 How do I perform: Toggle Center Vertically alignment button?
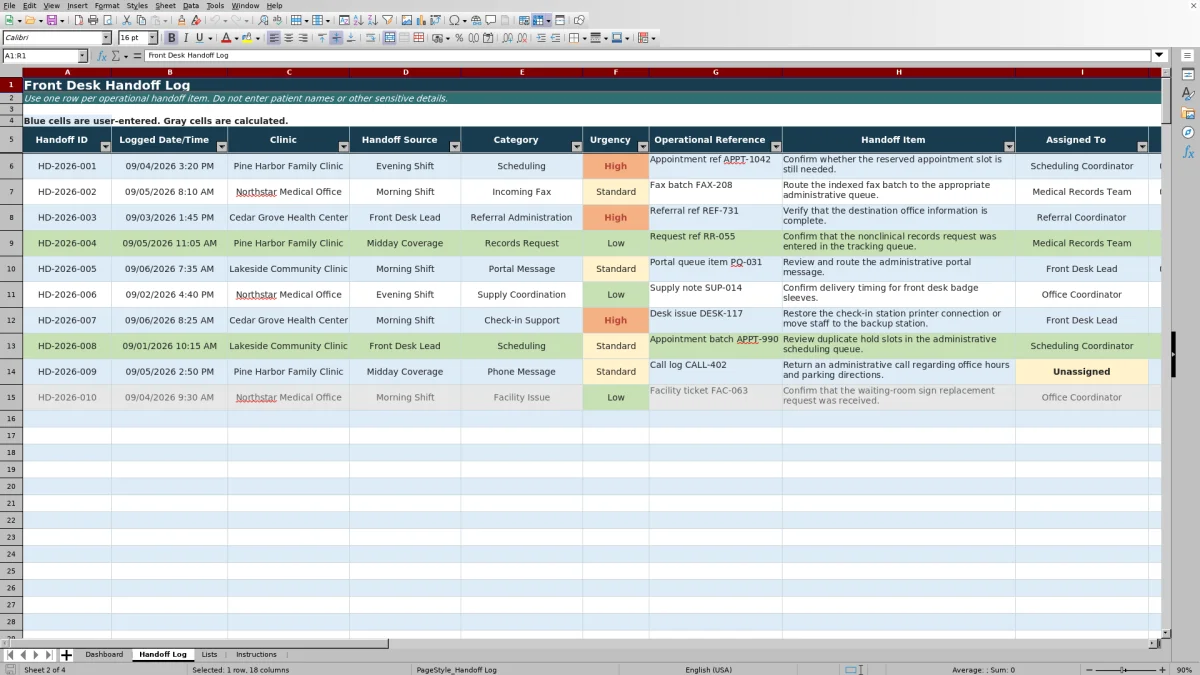click(x=336, y=38)
